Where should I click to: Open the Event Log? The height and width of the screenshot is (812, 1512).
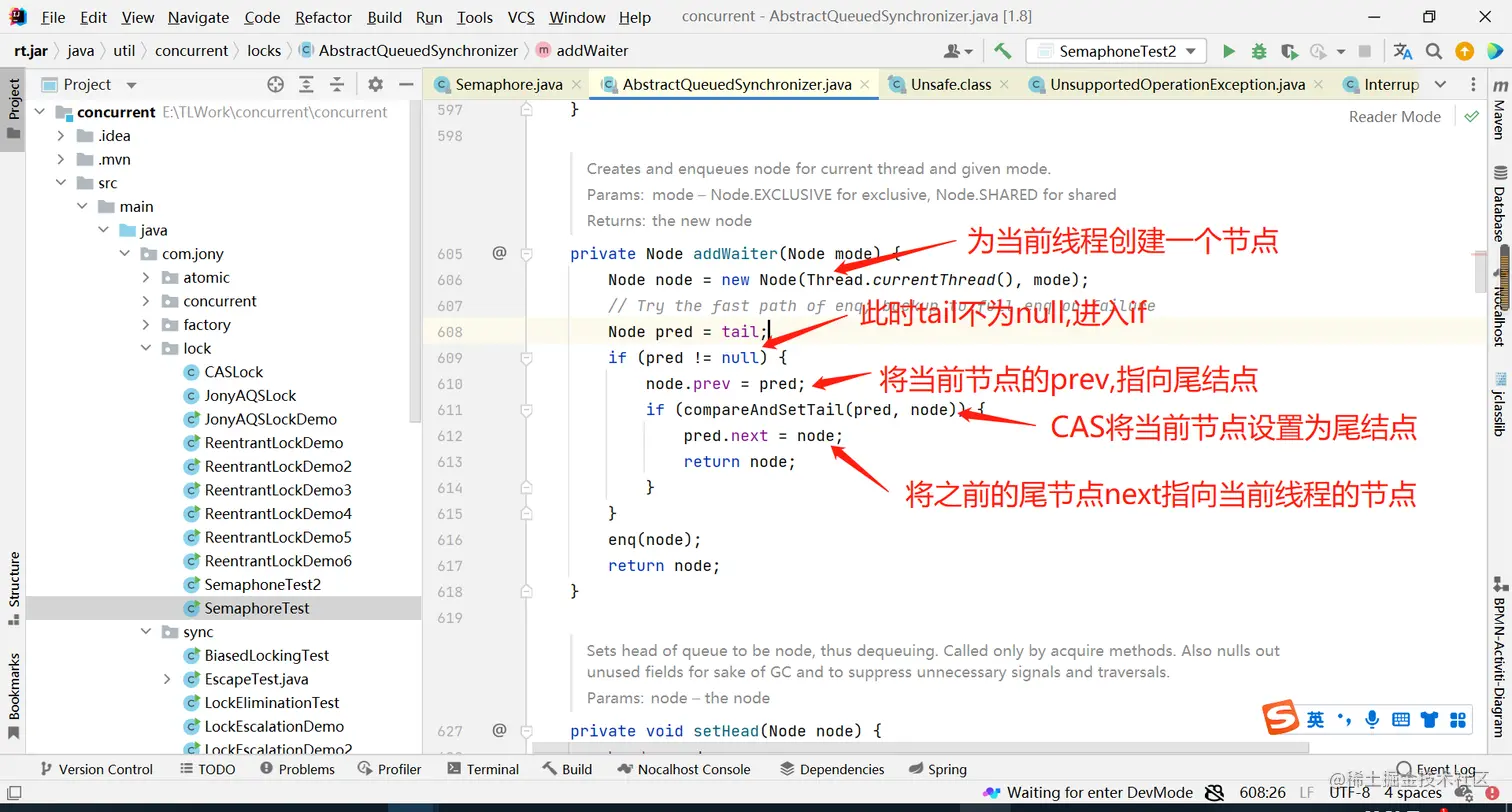[1437, 770]
